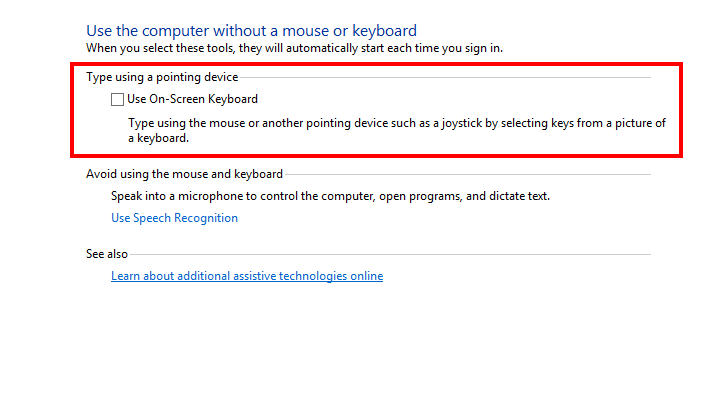
Task: Click the "Speak into a microphone" description text
Action: click(x=330, y=196)
